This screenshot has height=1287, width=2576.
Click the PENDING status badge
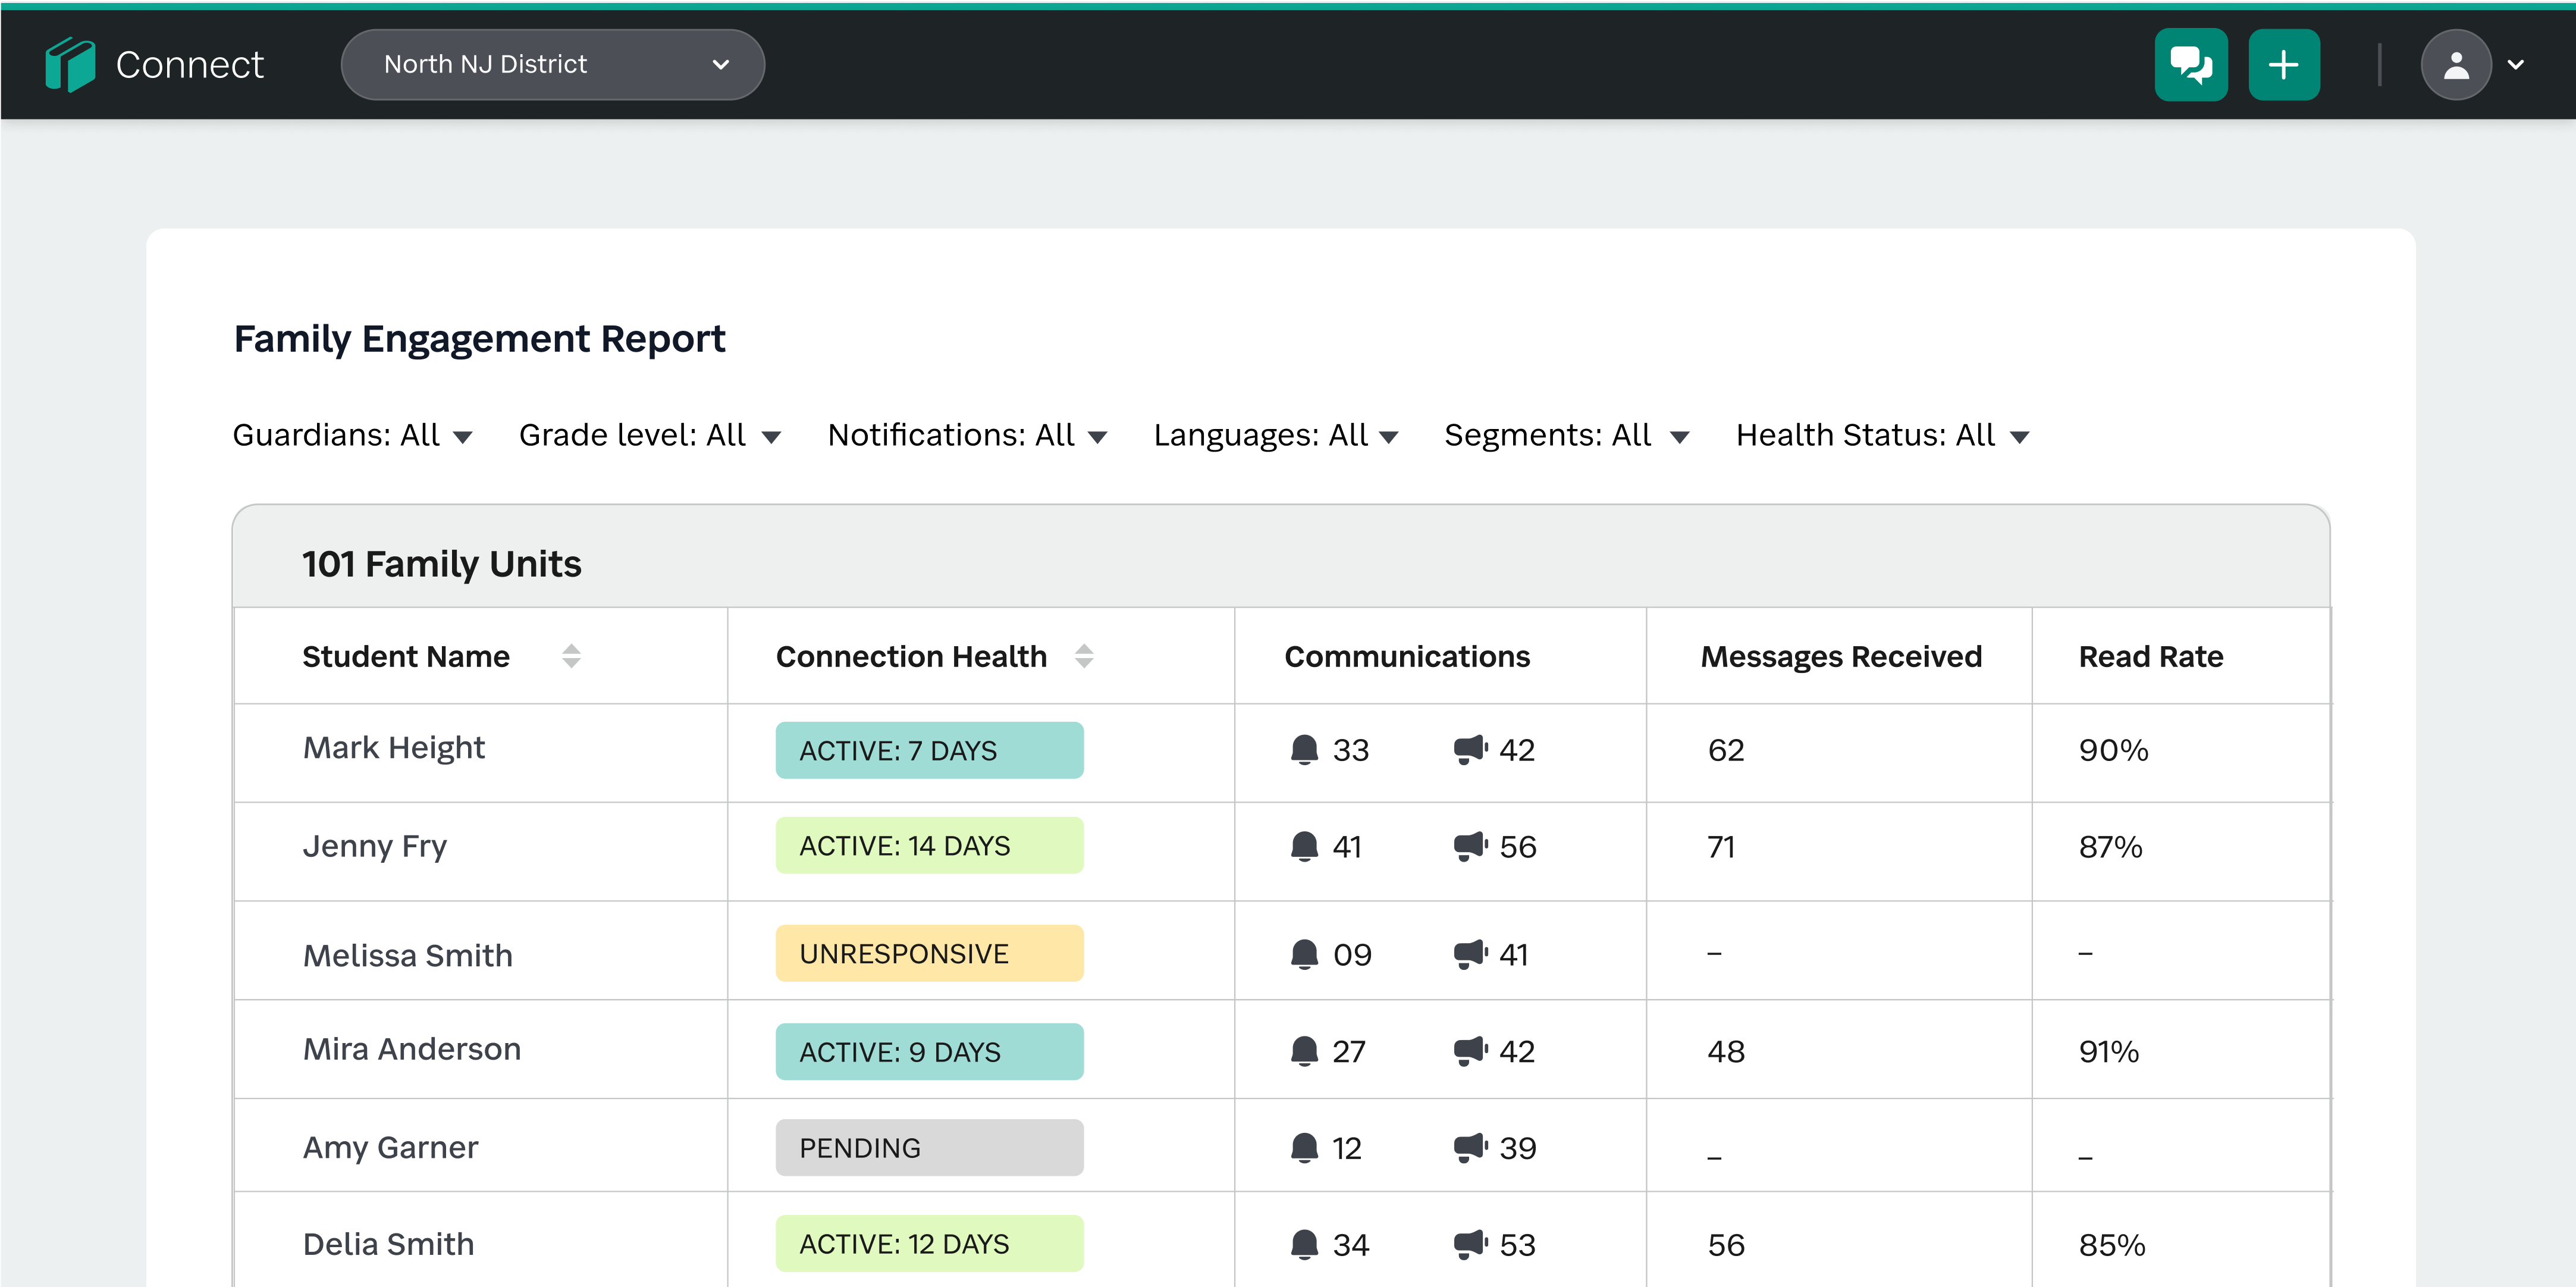[x=929, y=1148]
